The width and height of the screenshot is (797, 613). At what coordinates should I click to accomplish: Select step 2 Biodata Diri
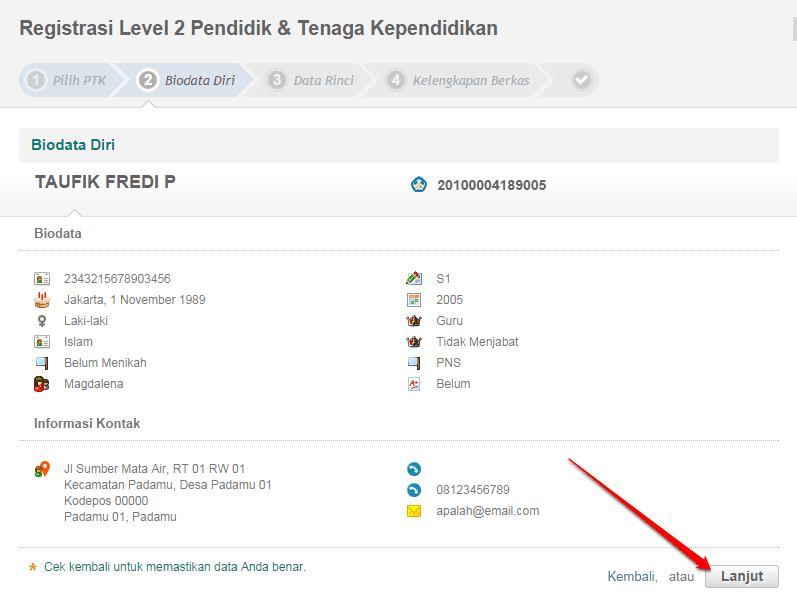[187, 80]
